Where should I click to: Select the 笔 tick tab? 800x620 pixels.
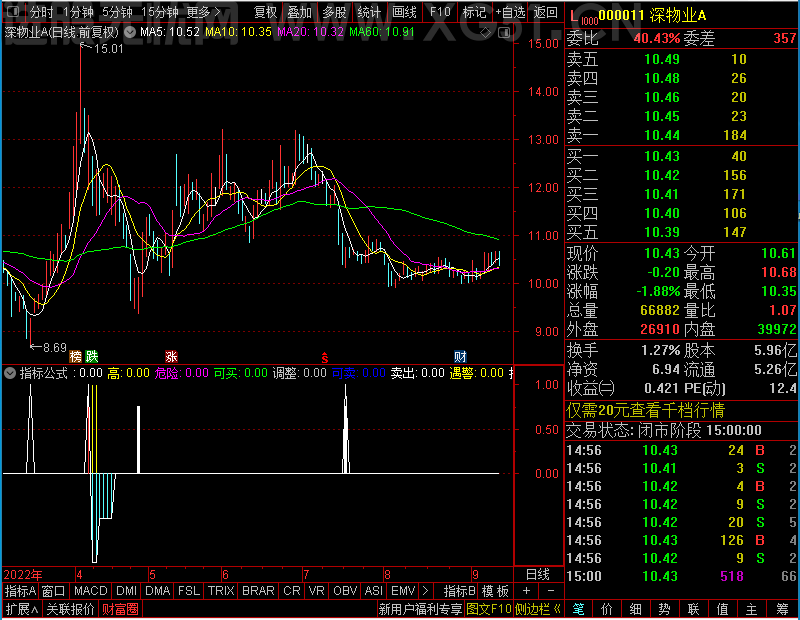578,609
